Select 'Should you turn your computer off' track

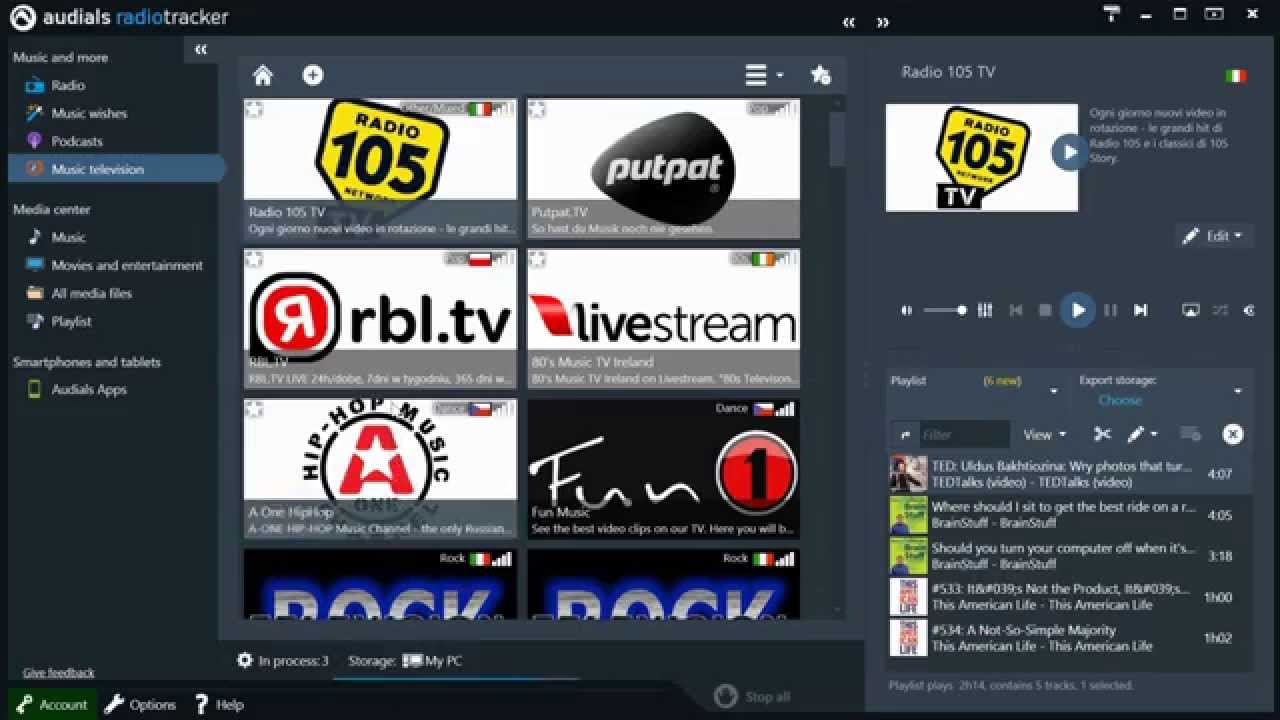point(1070,556)
